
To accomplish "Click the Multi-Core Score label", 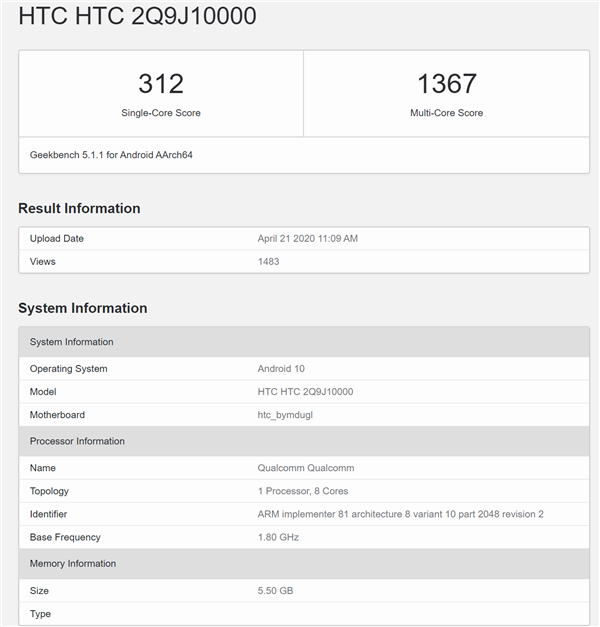I will tap(446, 113).
